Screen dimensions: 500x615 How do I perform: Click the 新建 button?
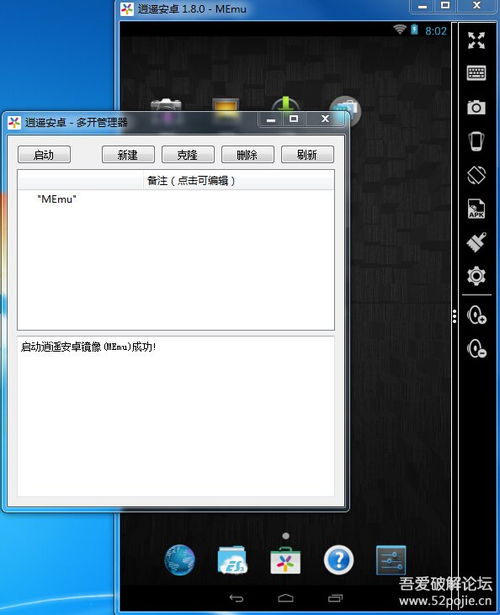coord(128,155)
